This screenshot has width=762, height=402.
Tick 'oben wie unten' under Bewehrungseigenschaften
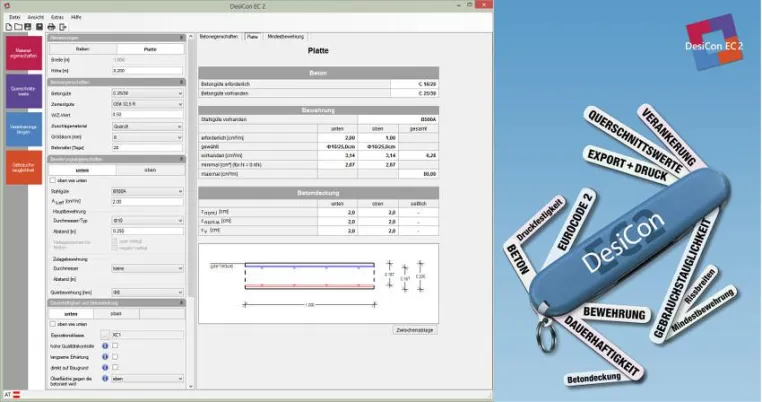(x=53, y=180)
